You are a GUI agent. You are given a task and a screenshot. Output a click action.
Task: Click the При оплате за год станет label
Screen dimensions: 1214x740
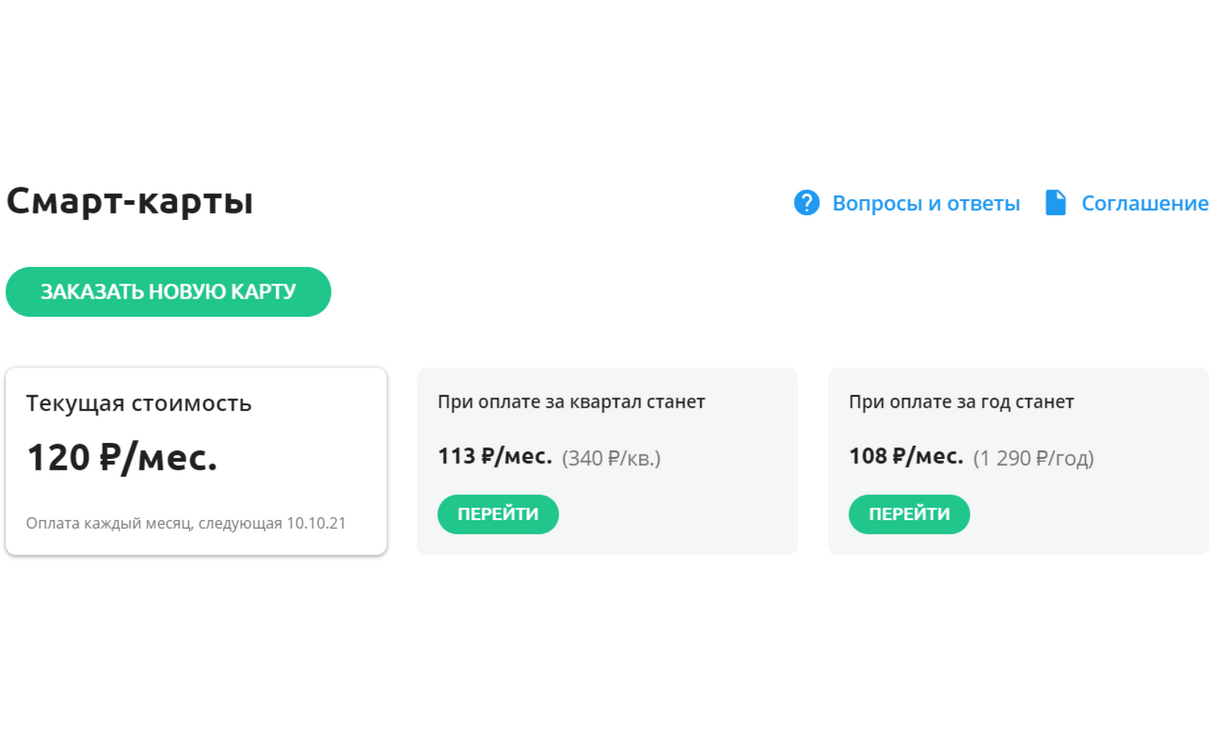(961, 402)
